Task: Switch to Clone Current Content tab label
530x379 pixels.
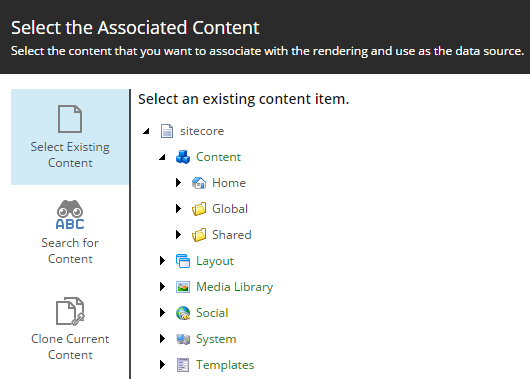Action: click(70, 347)
